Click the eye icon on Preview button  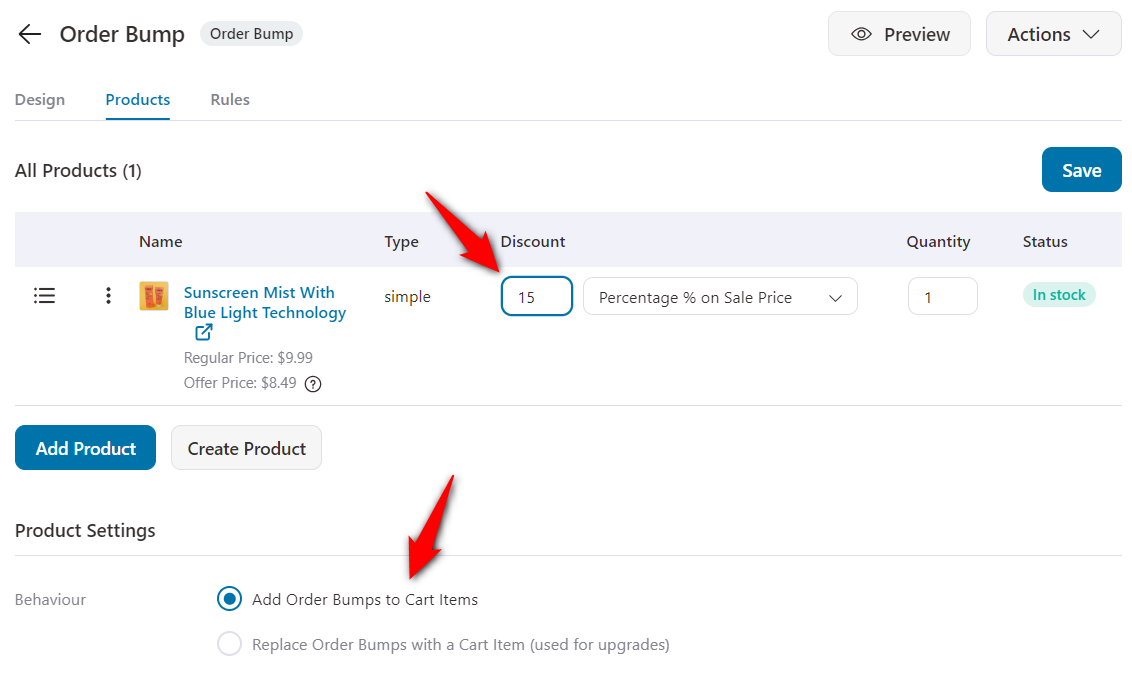click(x=861, y=33)
